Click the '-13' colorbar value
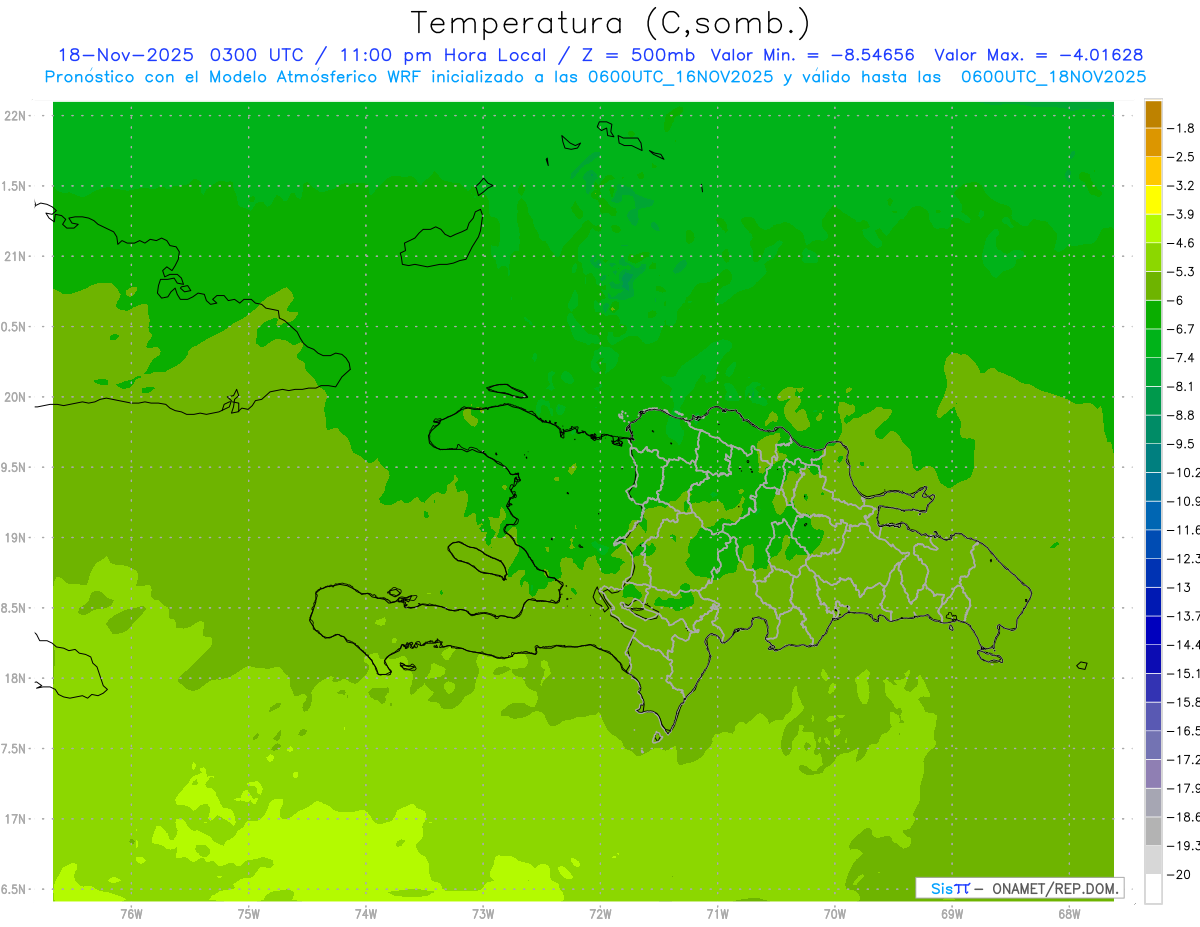 [x=1177, y=587]
